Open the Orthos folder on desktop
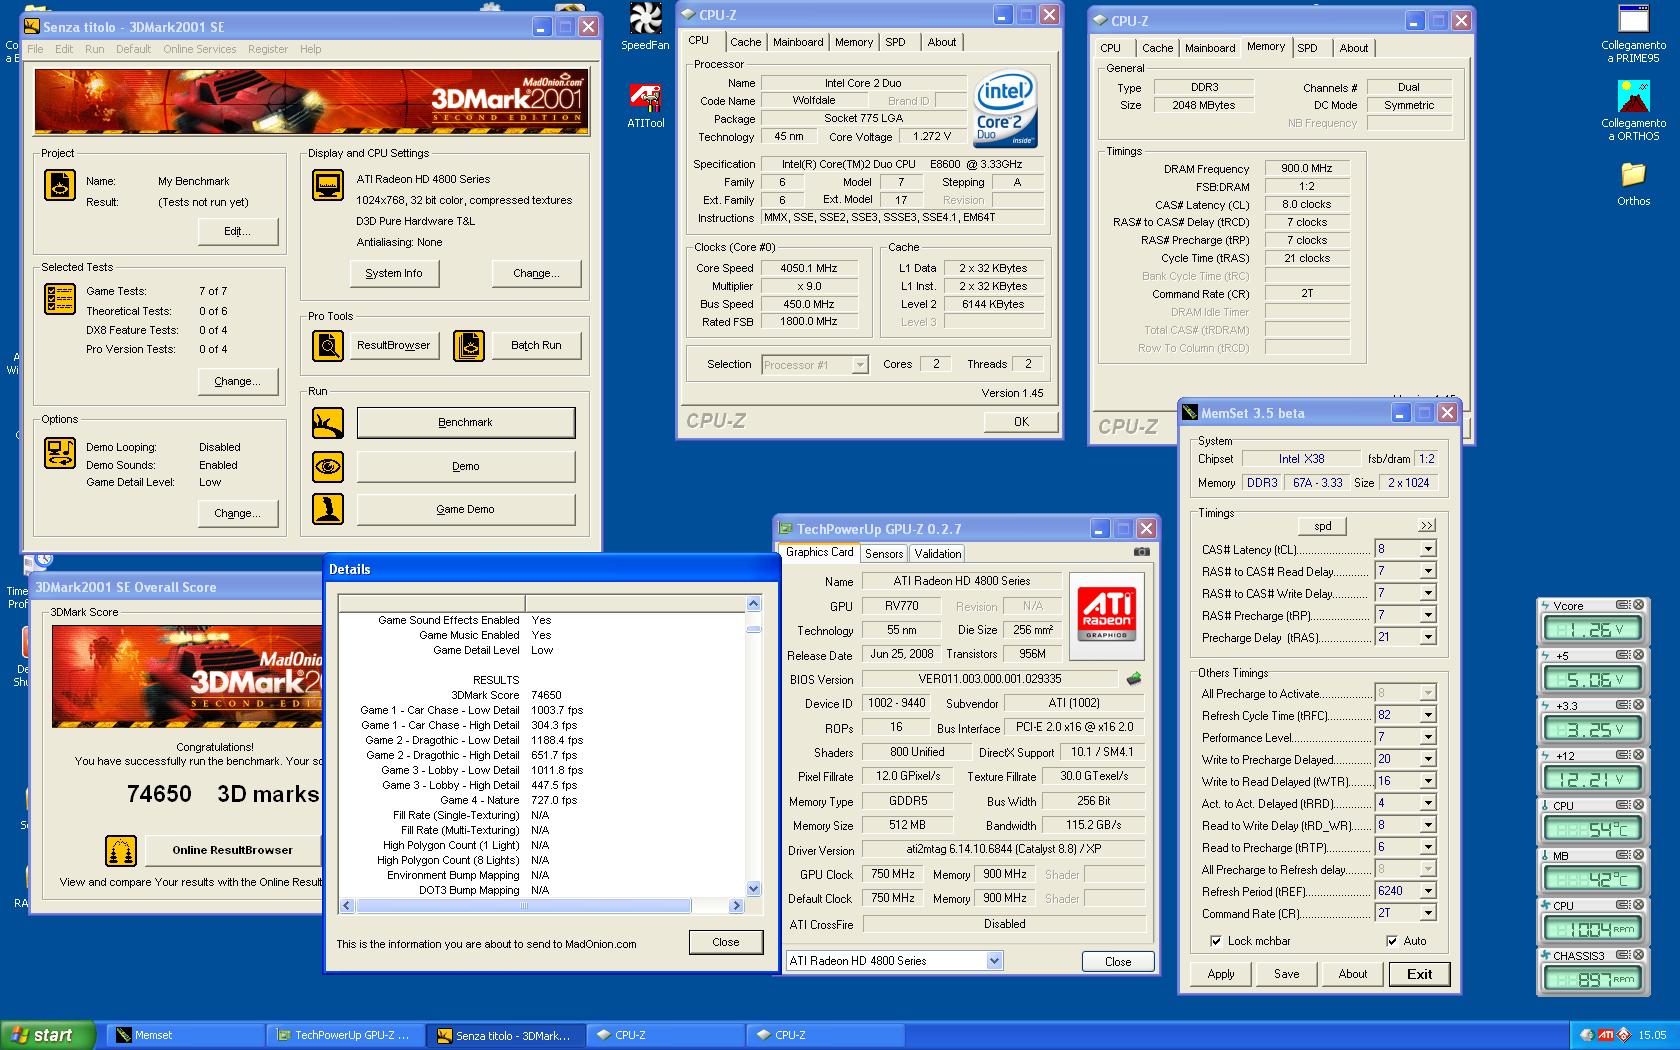Image resolution: width=1680 pixels, height=1050 pixels. point(1633,183)
